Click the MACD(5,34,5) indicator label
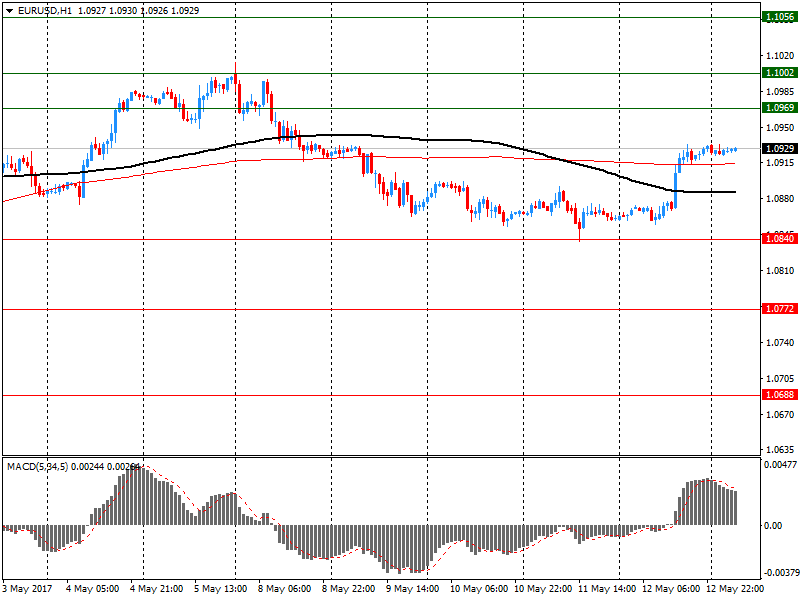Image resolution: width=800 pixels, height=600 pixels. click(x=37, y=467)
